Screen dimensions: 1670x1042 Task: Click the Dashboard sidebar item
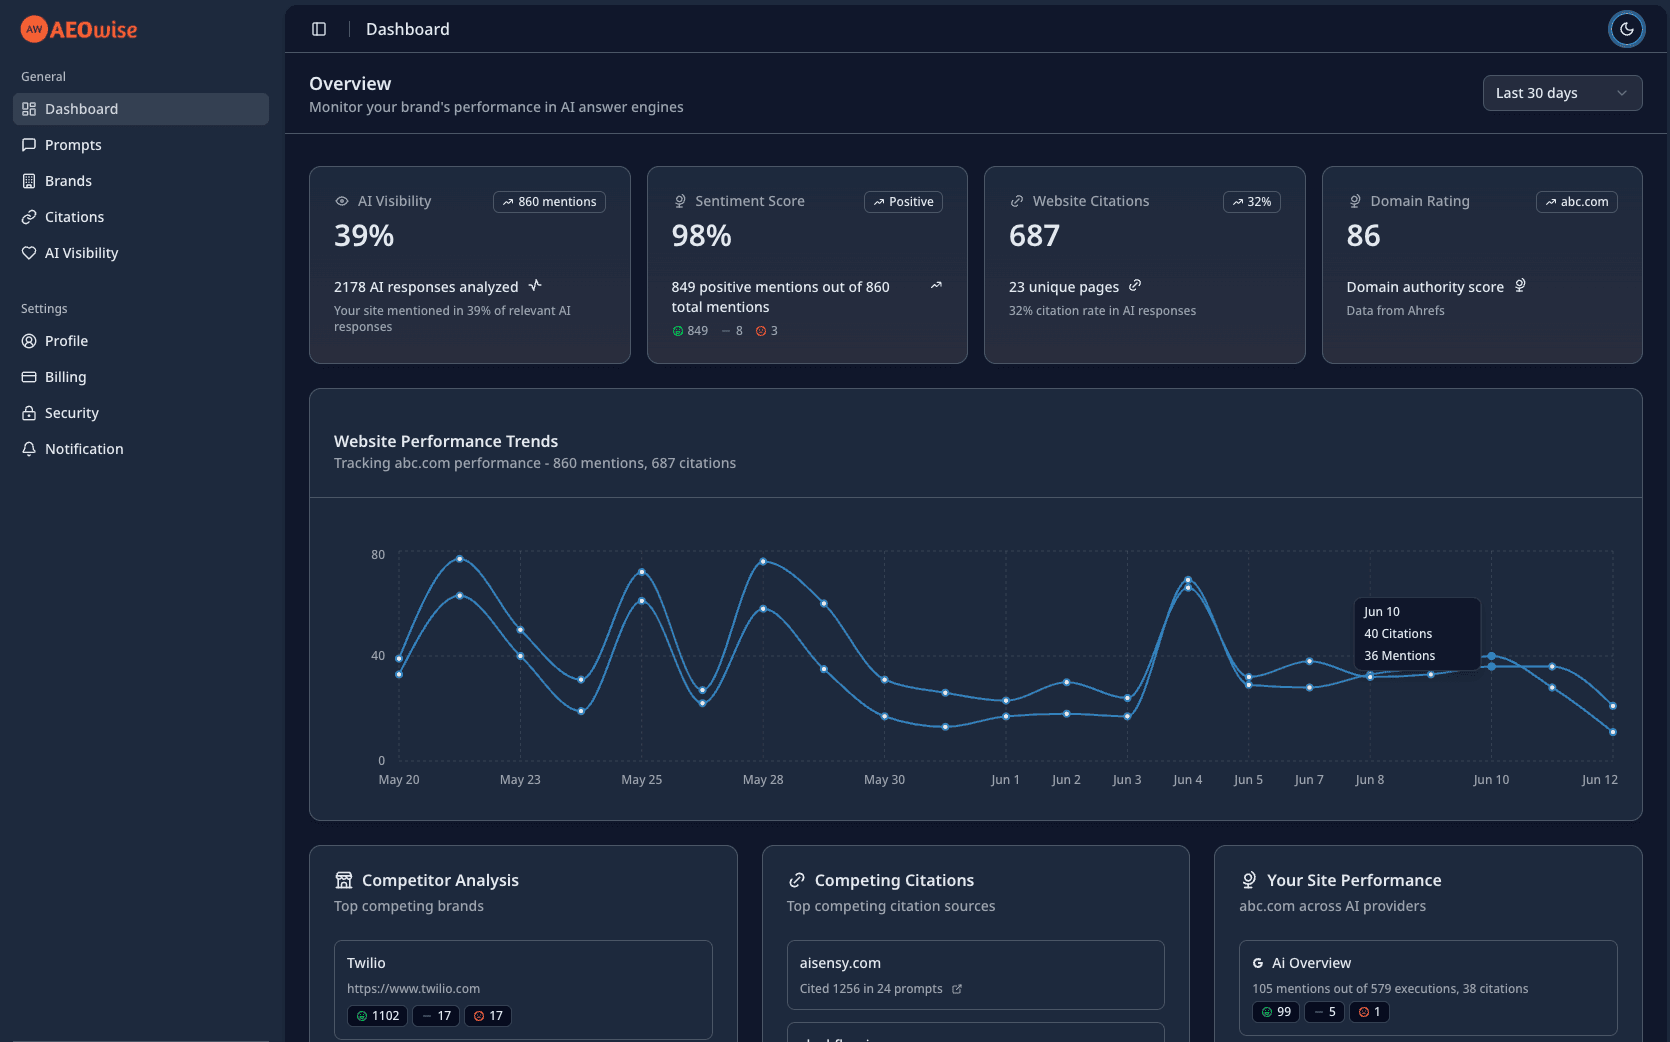point(140,109)
